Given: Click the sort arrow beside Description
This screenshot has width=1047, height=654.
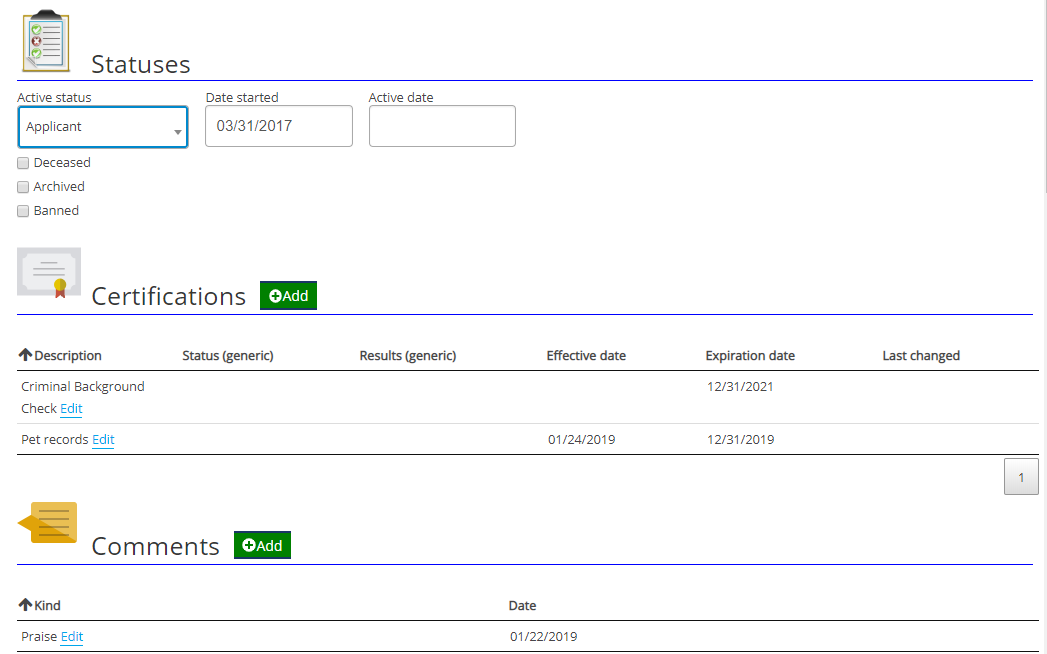Looking at the screenshot, I should 26,355.
